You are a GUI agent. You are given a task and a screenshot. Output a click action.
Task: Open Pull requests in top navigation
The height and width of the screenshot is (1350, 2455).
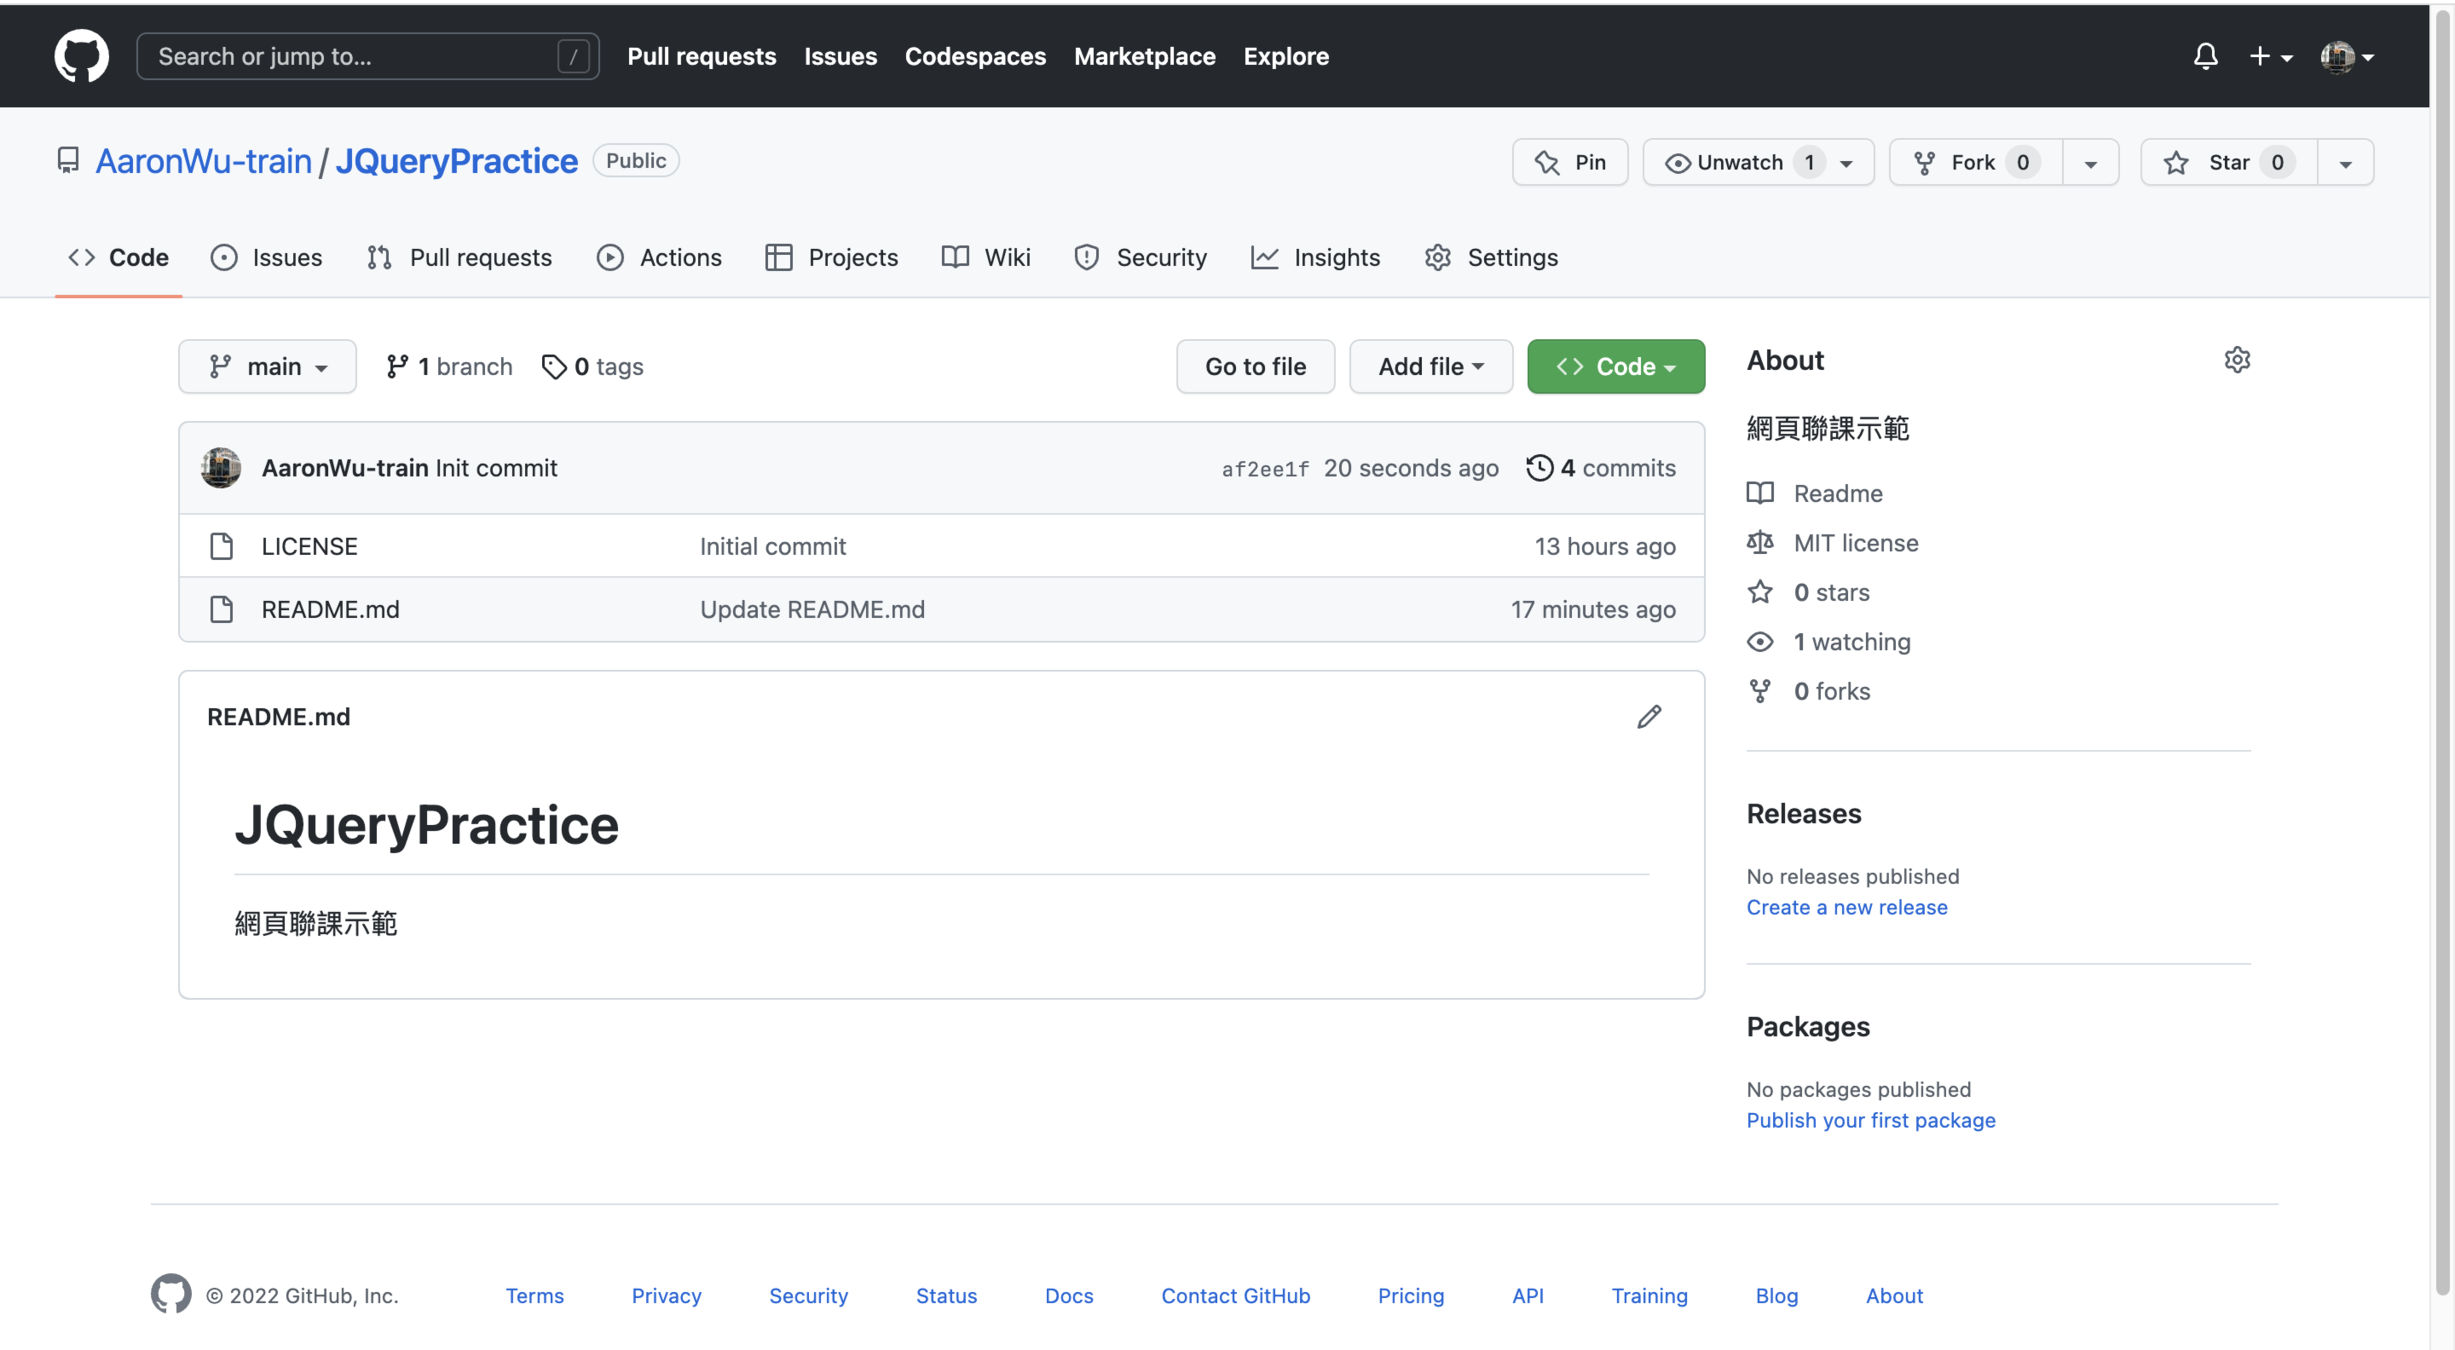pos(701,56)
